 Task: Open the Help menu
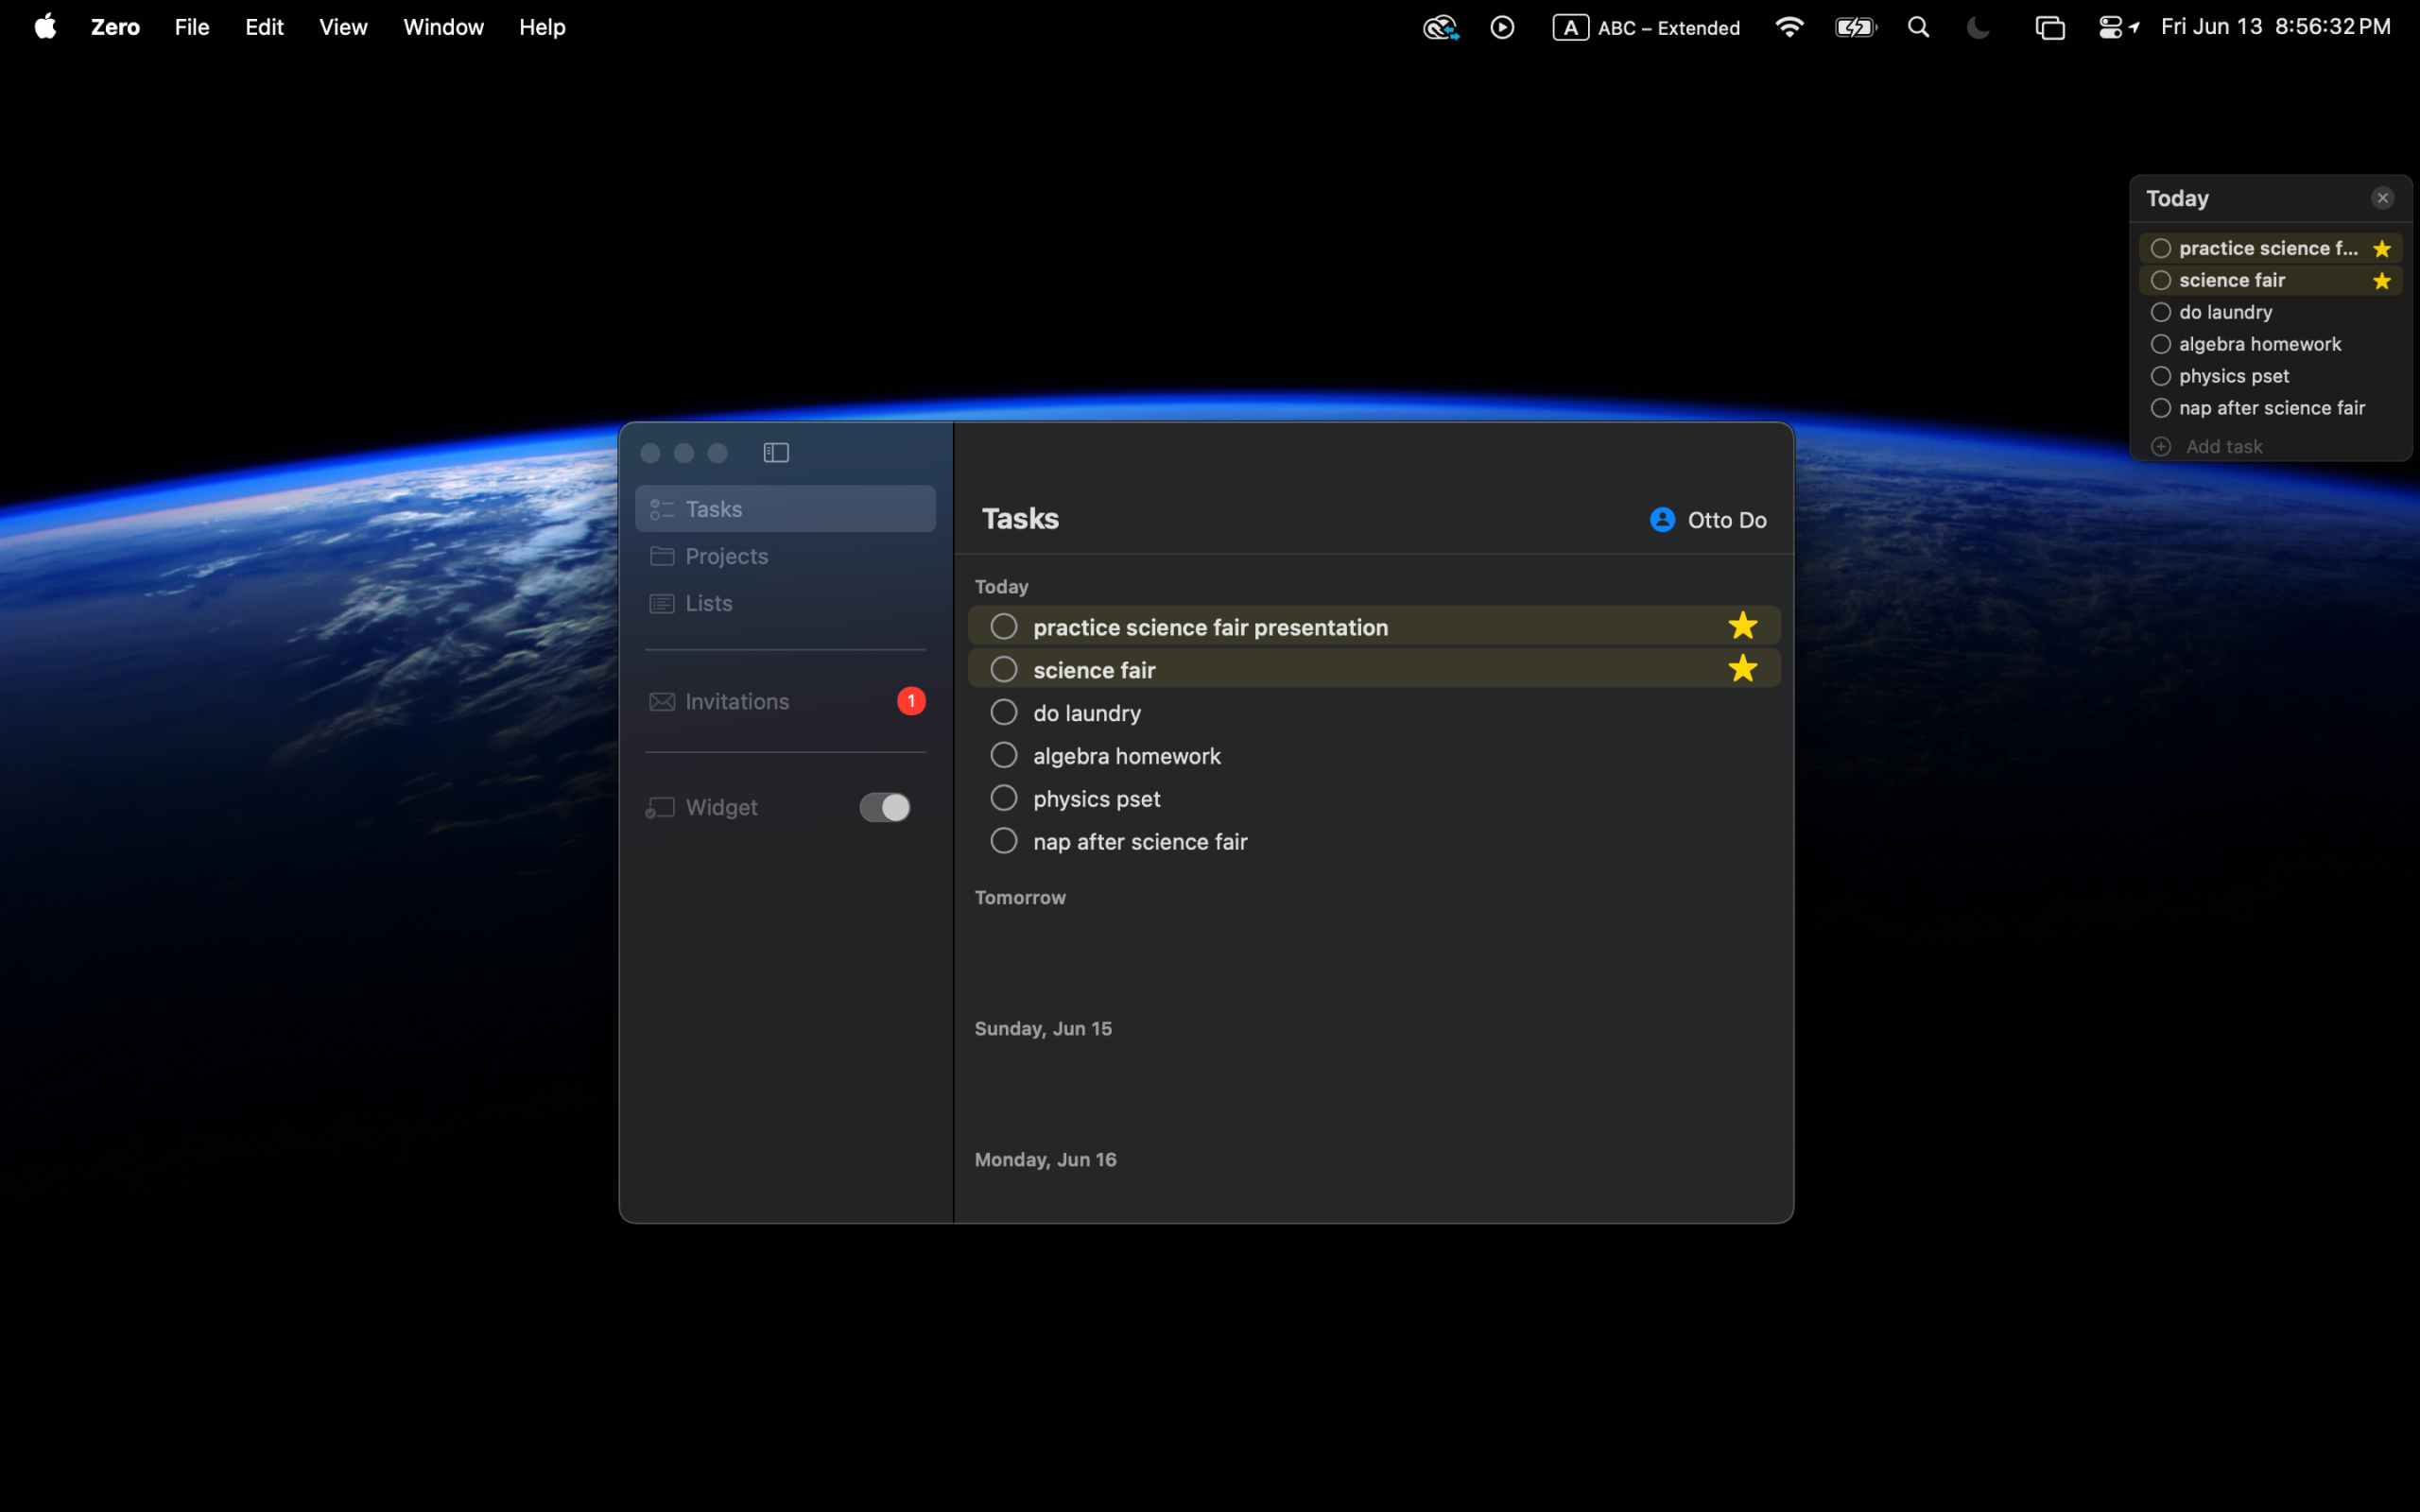(542, 27)
